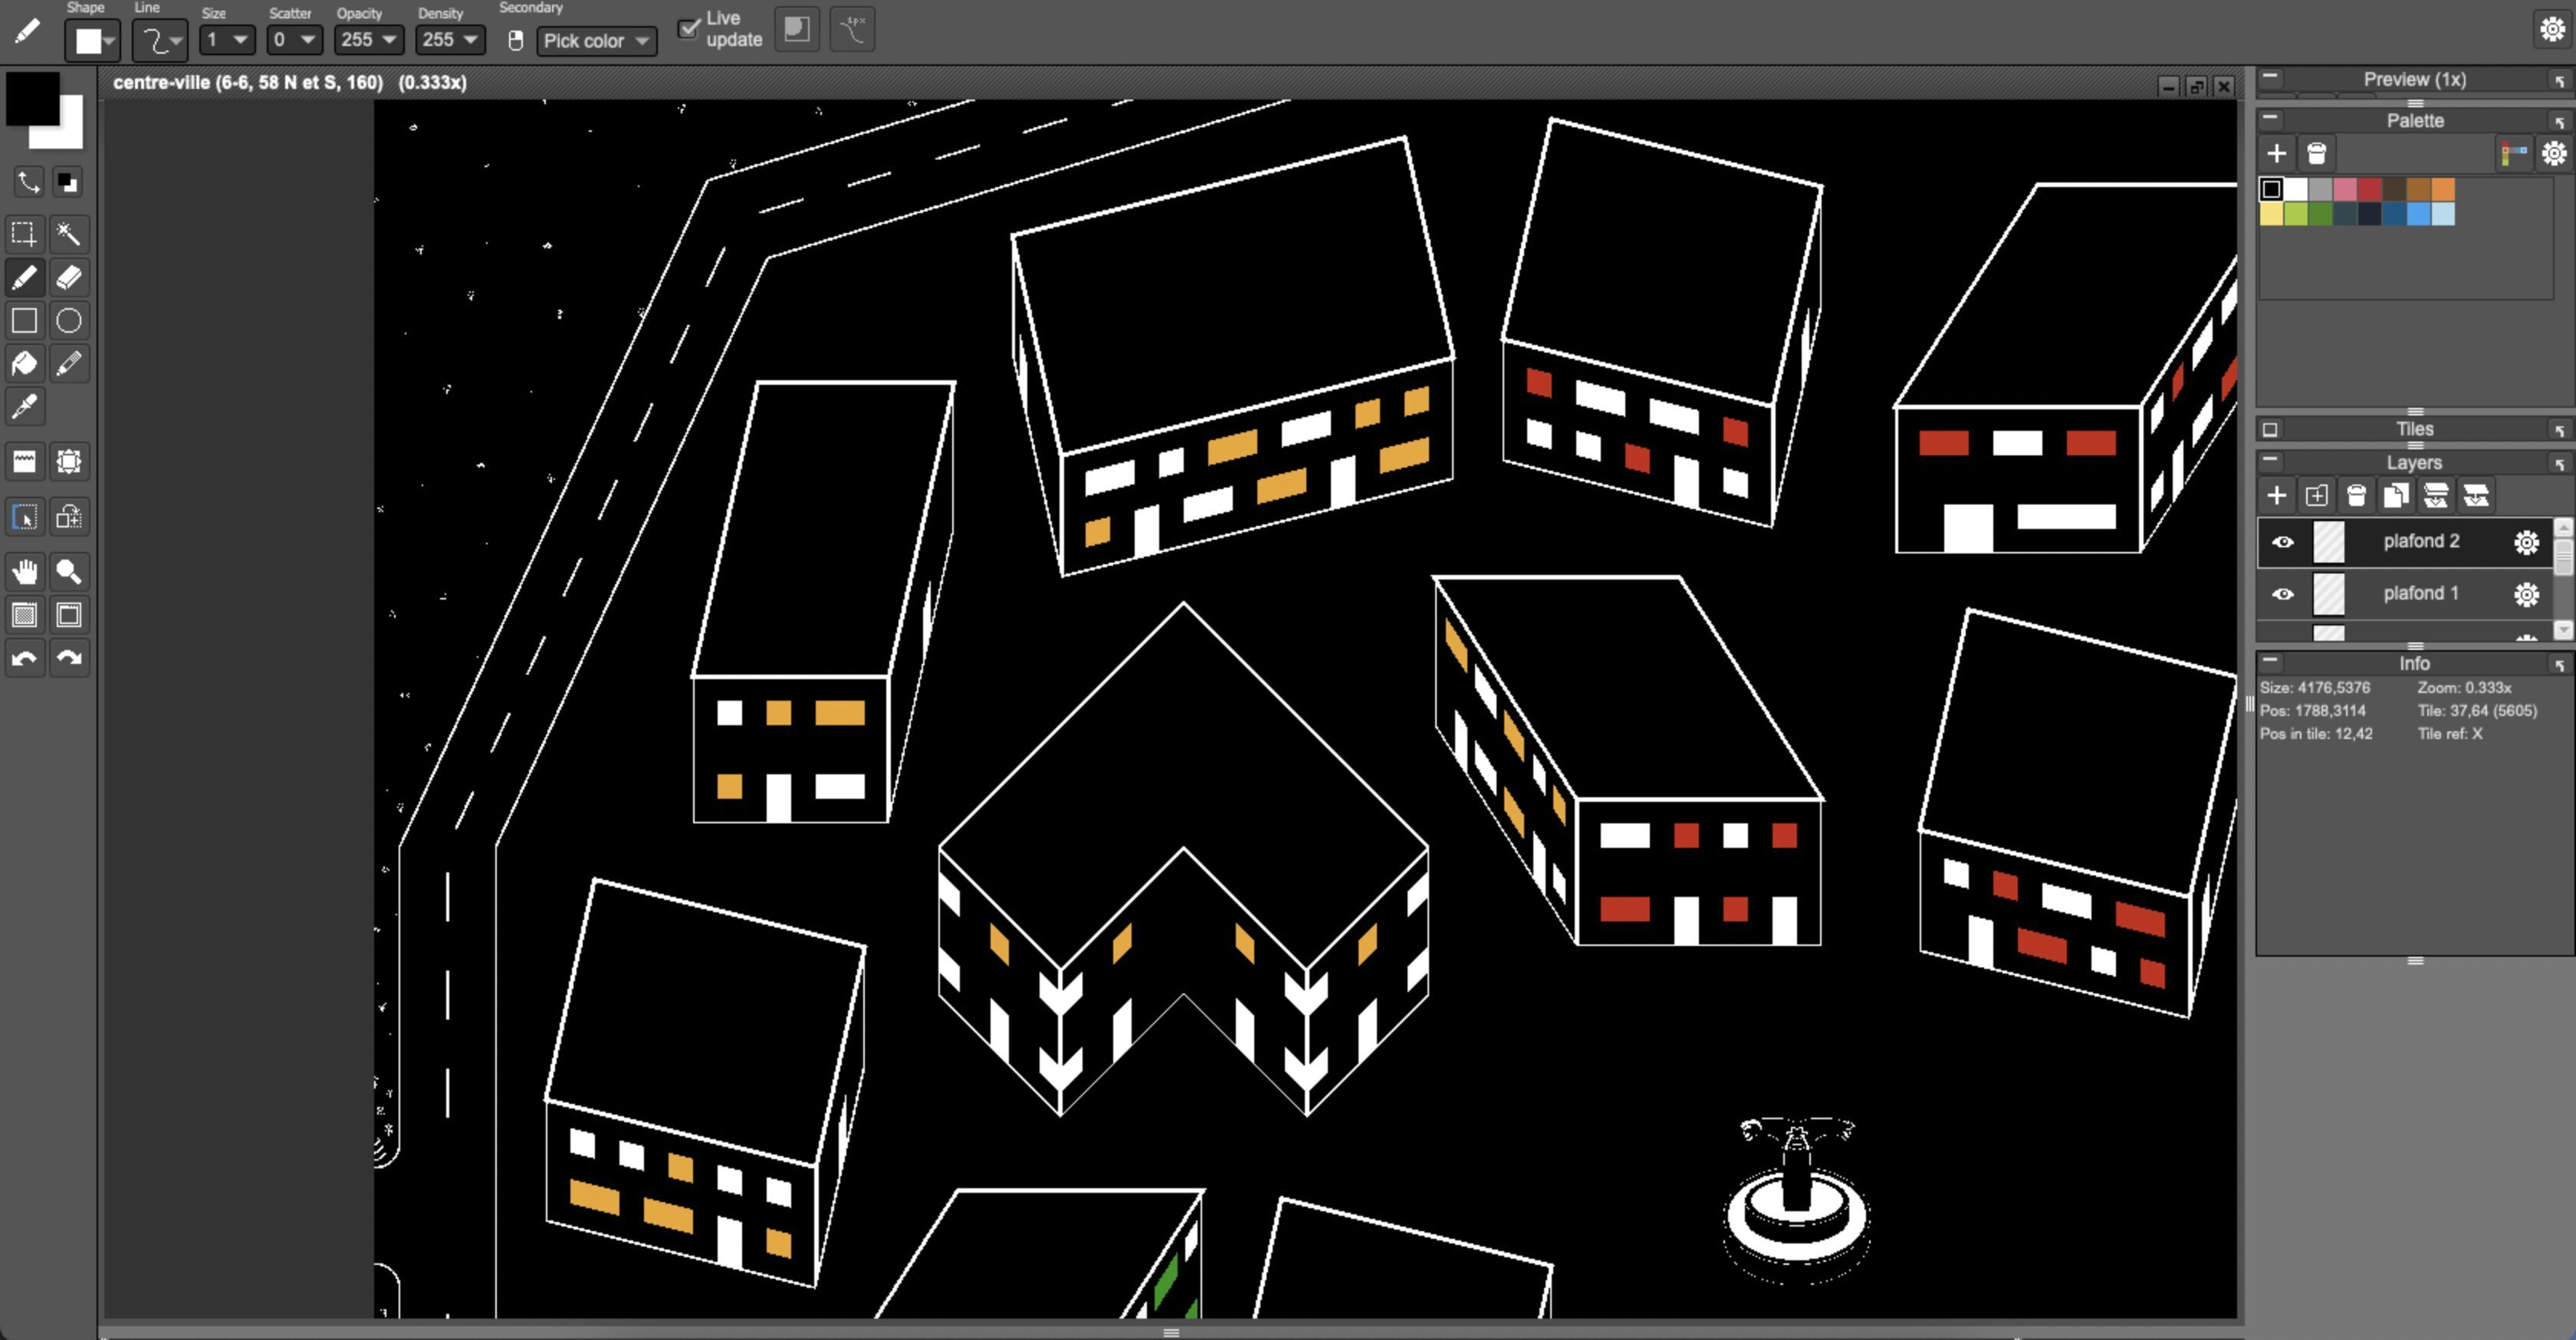Select the tile placer tool
This screenshot has width=2576, height=1340.
click(x=24, y=461)
